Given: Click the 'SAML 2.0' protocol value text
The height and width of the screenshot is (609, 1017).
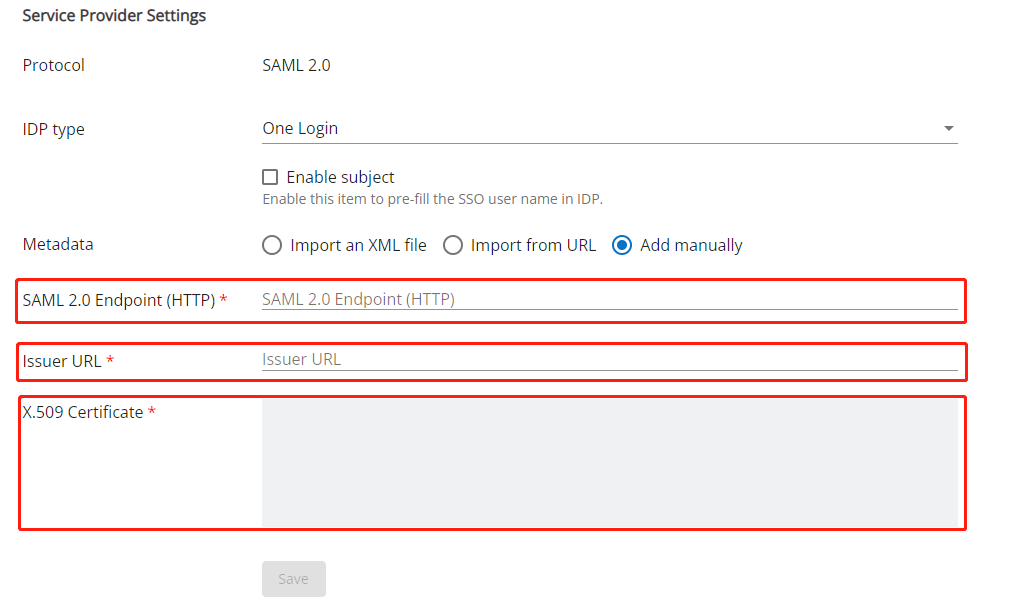Looking at the screenshot, I should click(296, 66).
